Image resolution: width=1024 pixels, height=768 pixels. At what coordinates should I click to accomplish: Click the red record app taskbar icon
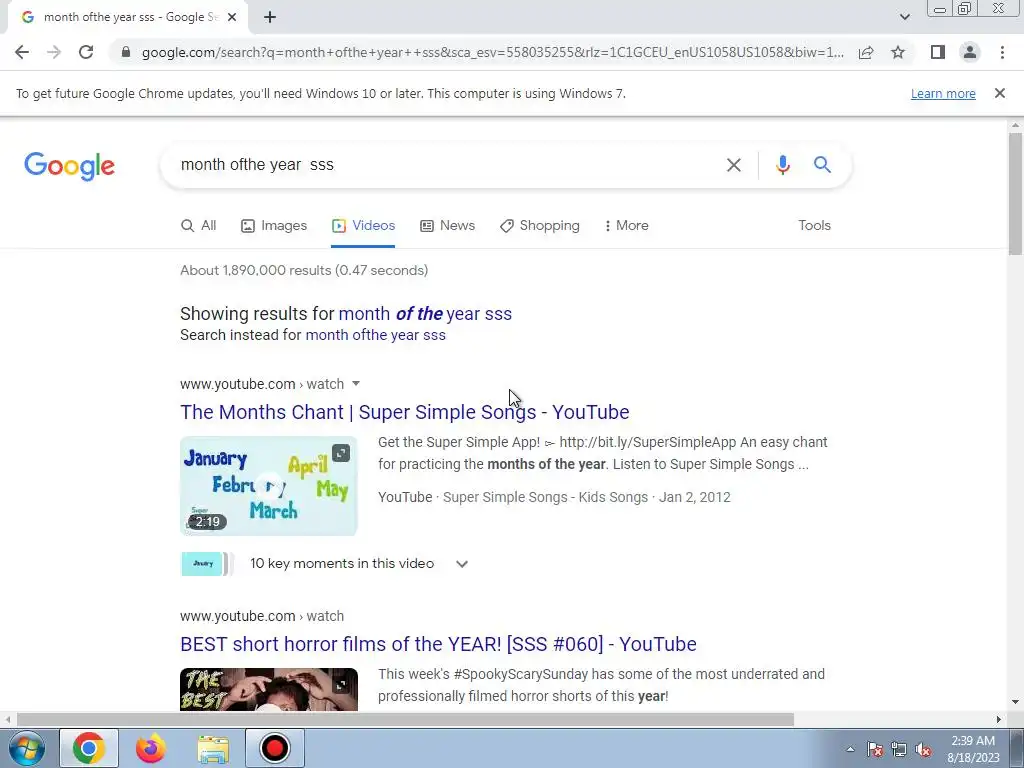point(274,748)
